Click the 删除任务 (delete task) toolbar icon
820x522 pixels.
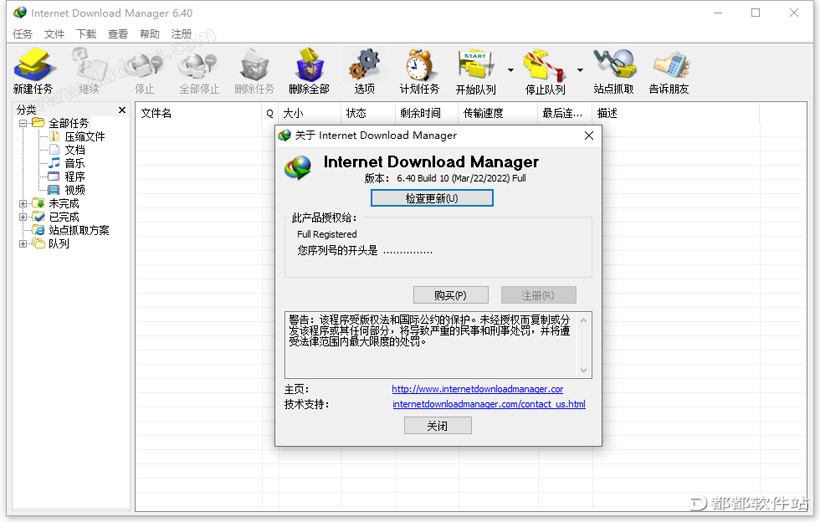254,71
